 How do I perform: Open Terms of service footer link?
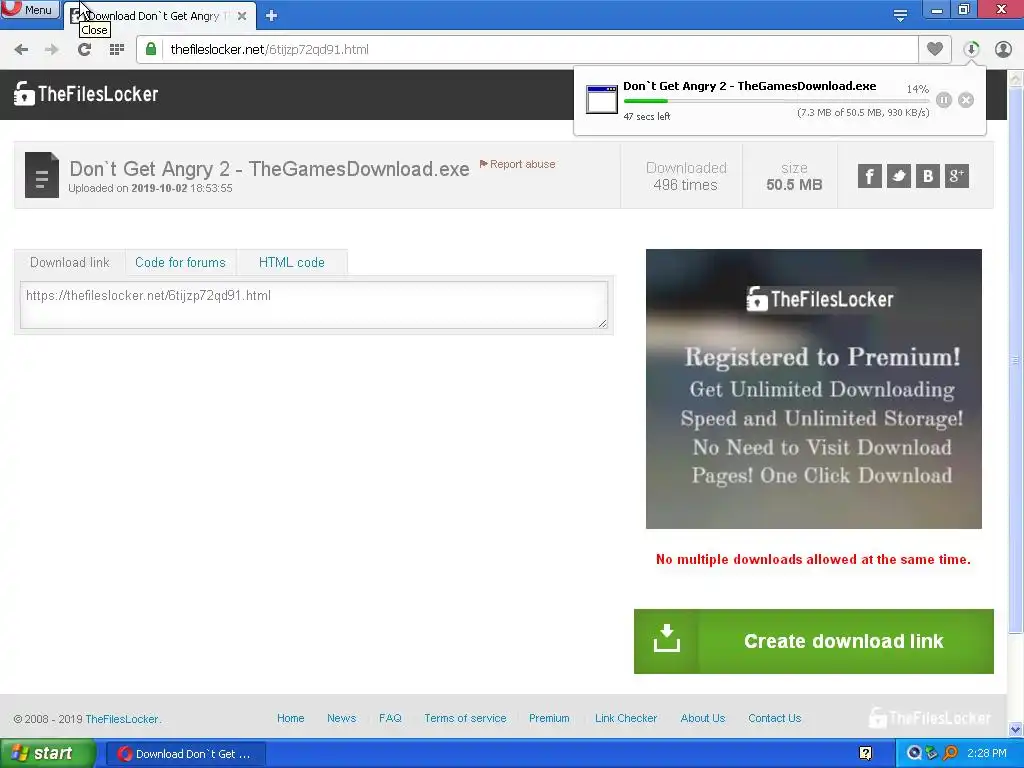click(x=465, y=718)
